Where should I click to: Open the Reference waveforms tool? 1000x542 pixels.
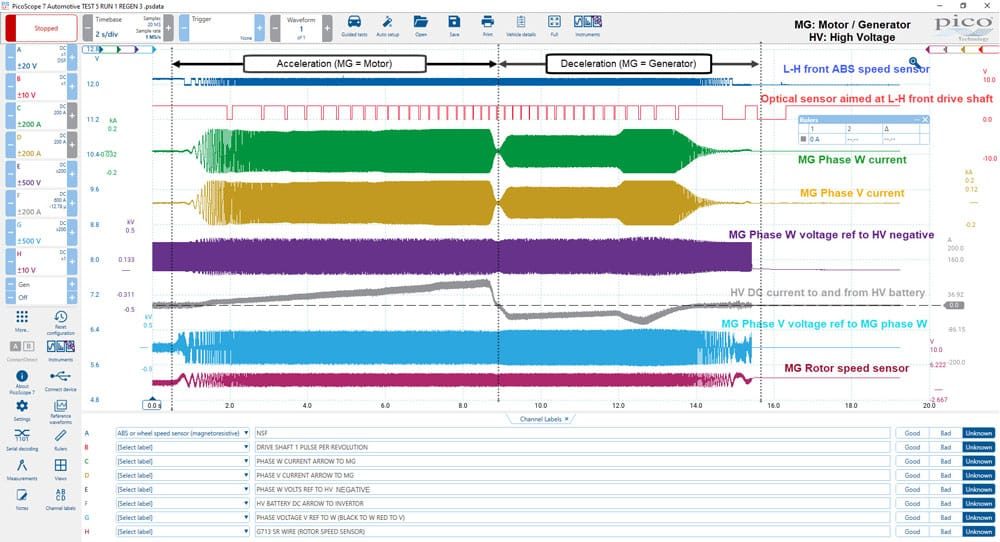[x=61, y=411]
